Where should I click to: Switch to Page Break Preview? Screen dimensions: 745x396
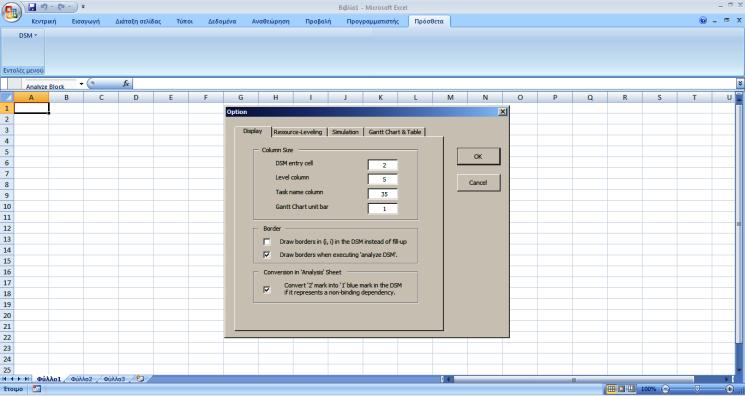631,389
